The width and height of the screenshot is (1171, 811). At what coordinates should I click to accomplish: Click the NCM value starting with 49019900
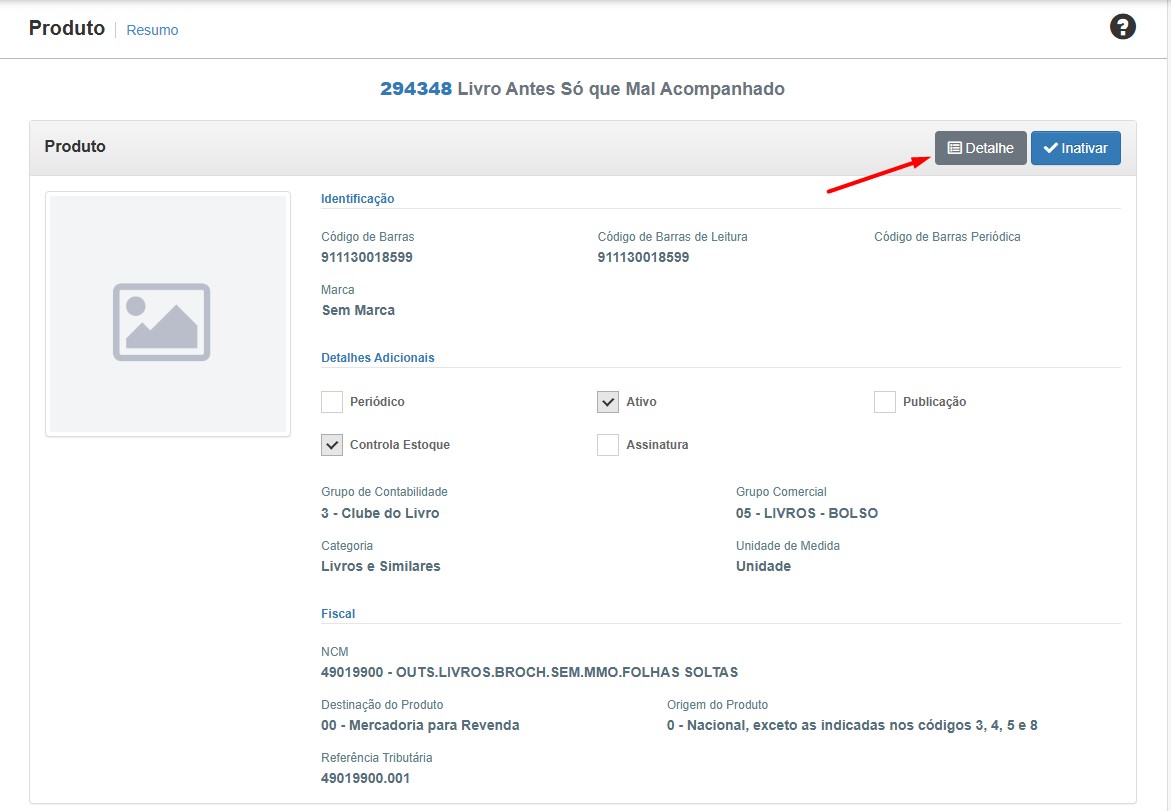(529, 672)
